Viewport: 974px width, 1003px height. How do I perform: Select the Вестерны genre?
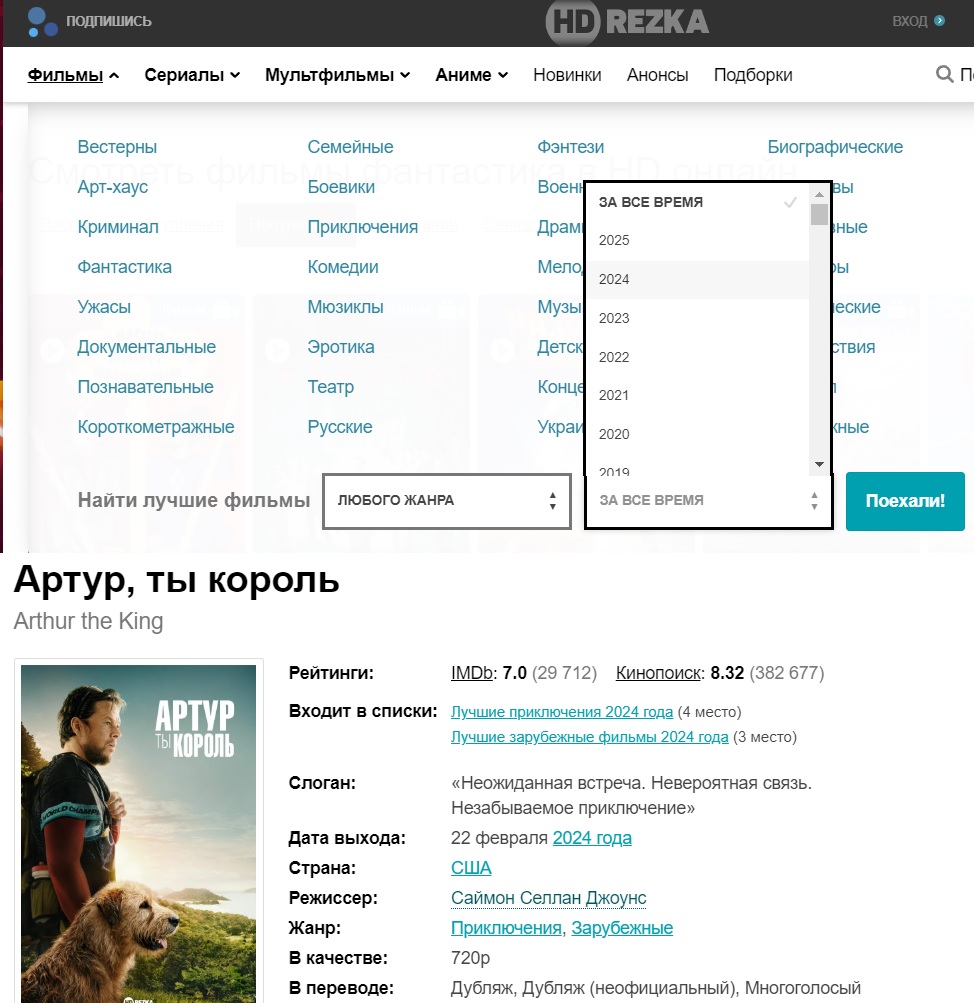117,147
